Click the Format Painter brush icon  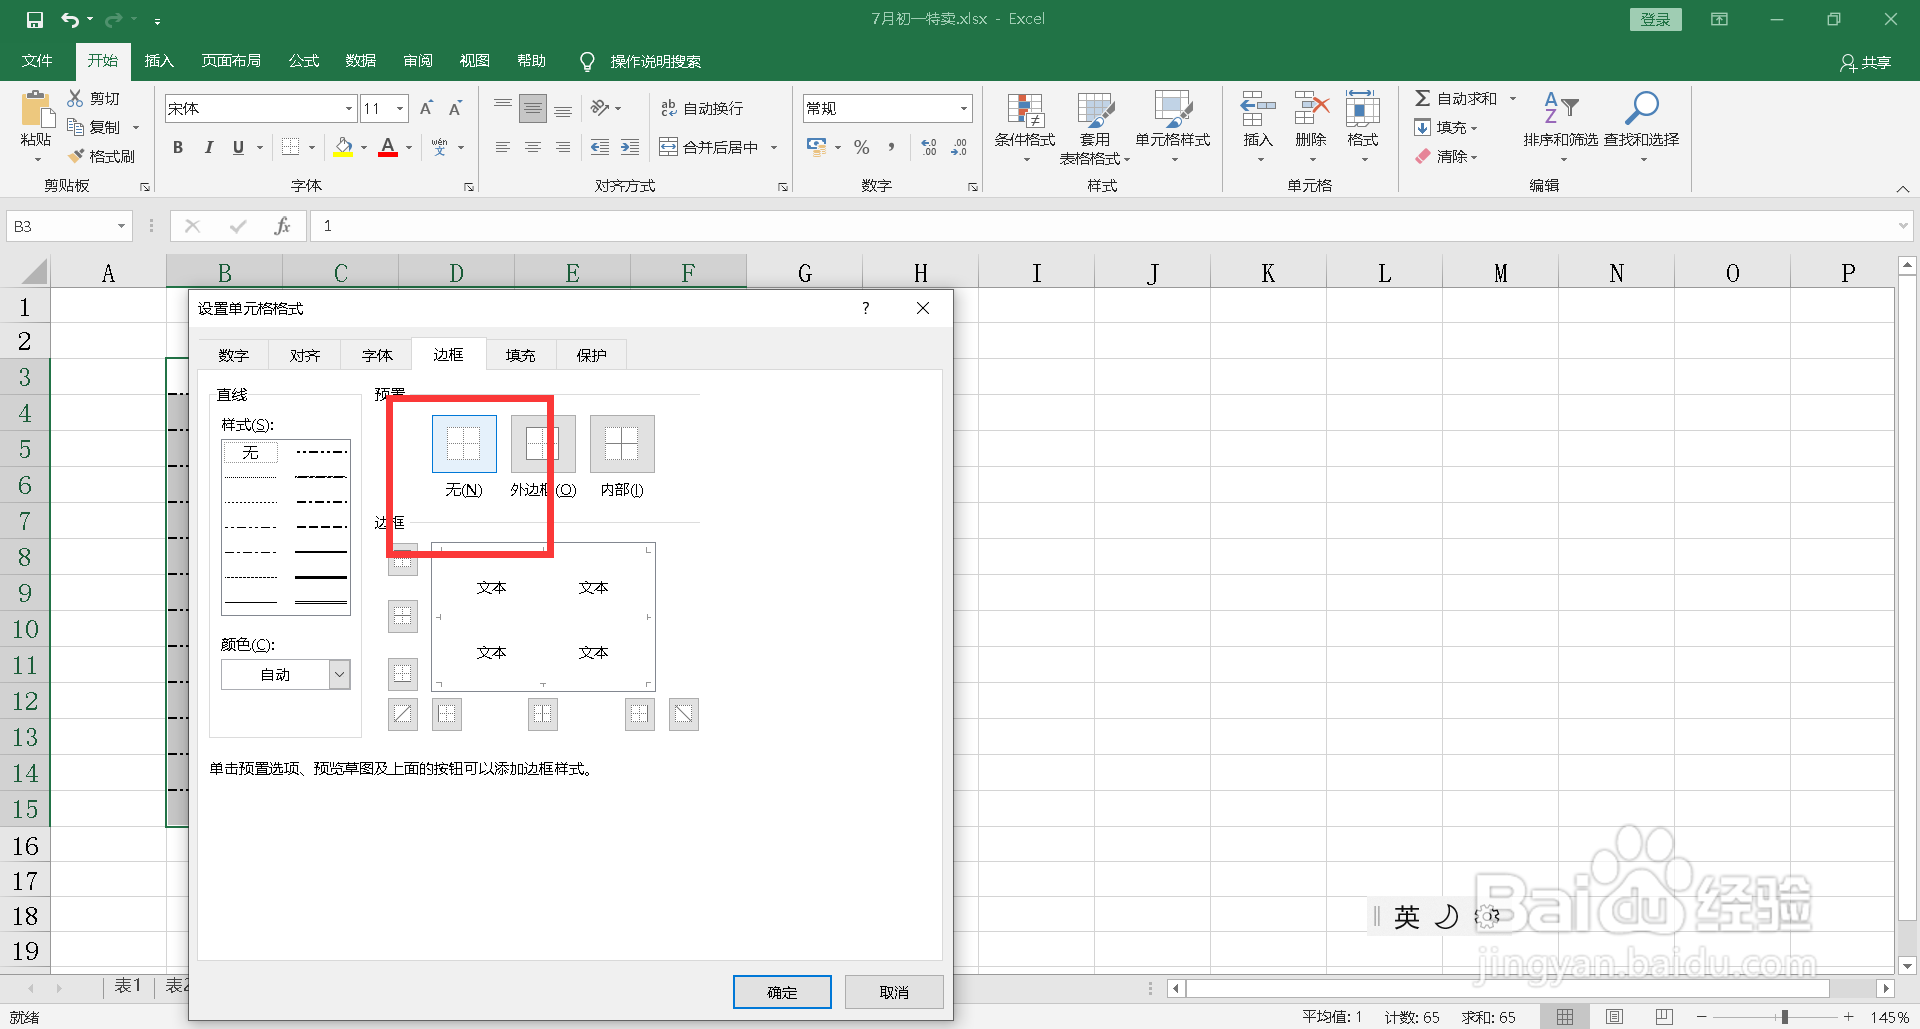click(x=76, y=156)
